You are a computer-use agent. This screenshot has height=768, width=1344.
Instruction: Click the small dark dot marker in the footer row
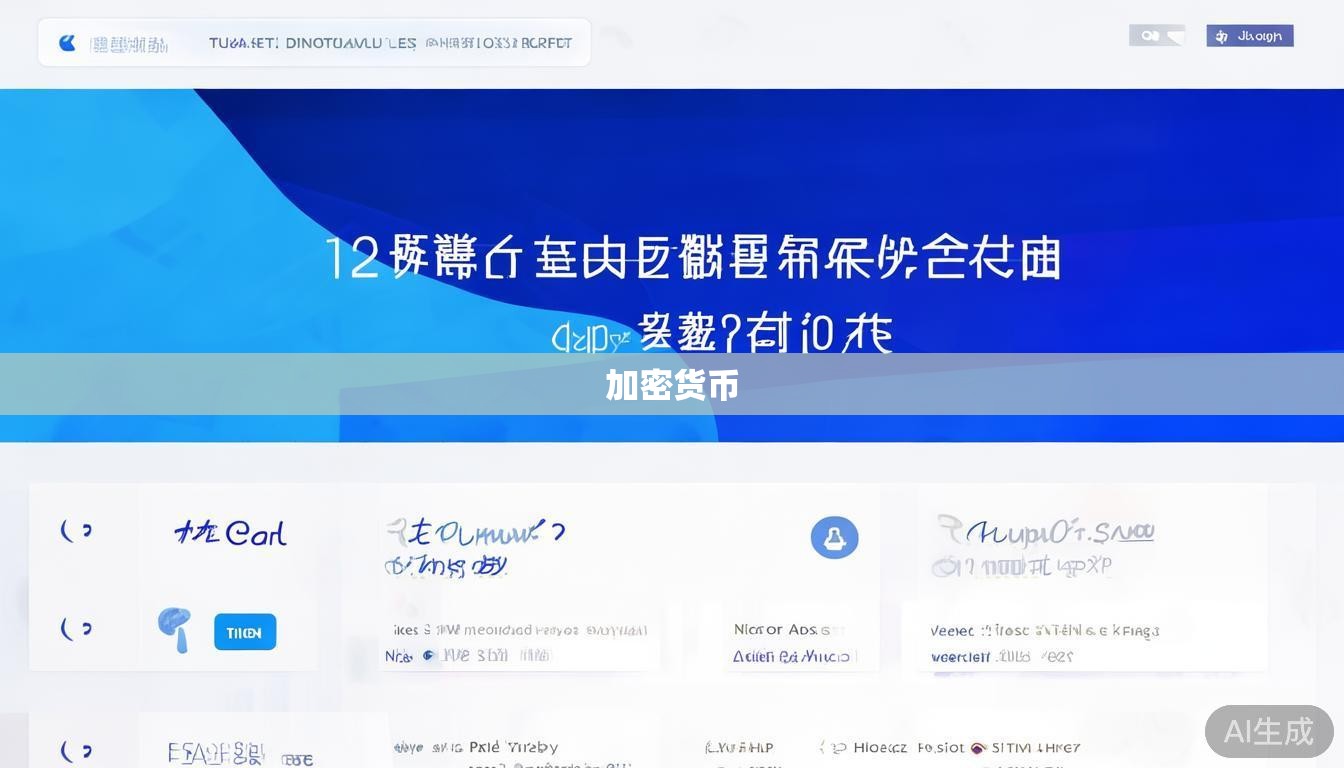[975, 747]
